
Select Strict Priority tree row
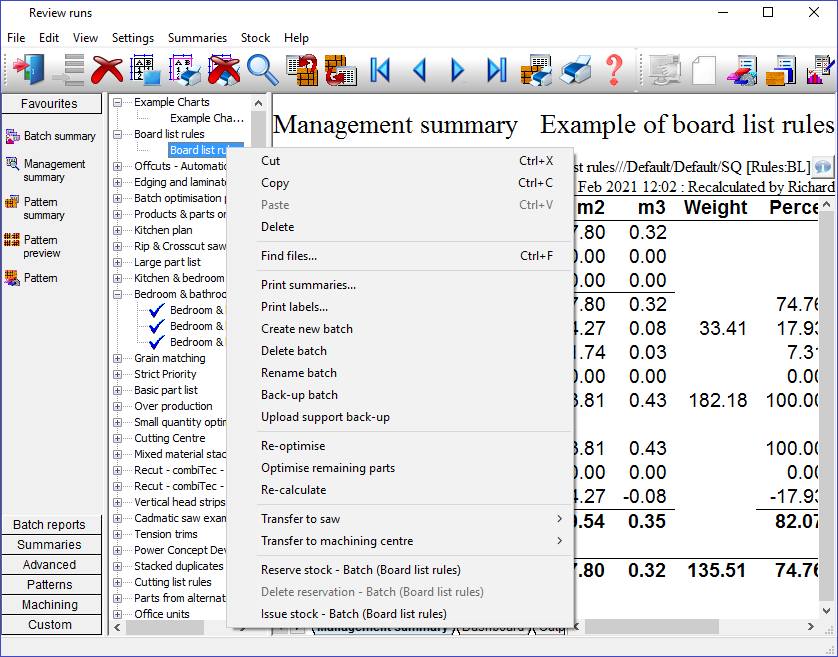(165, 374)
